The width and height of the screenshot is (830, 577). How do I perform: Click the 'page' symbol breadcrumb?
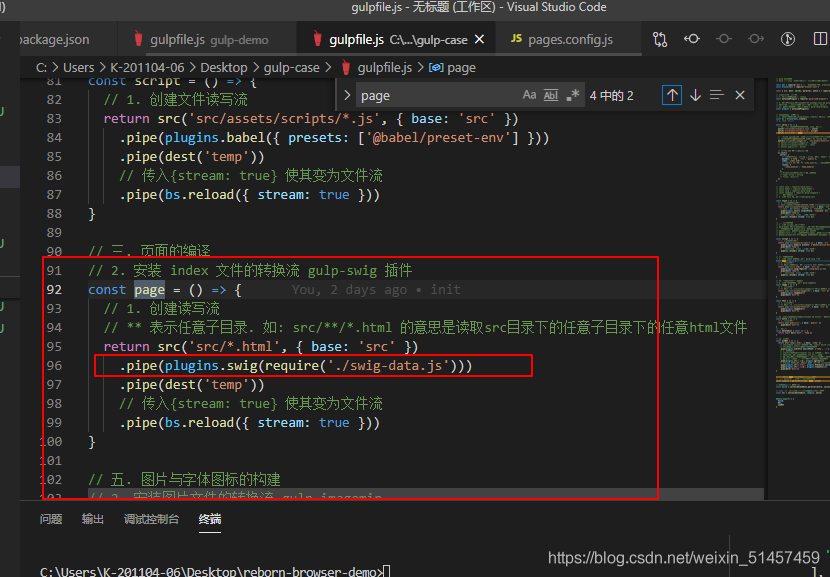point(461,68)
